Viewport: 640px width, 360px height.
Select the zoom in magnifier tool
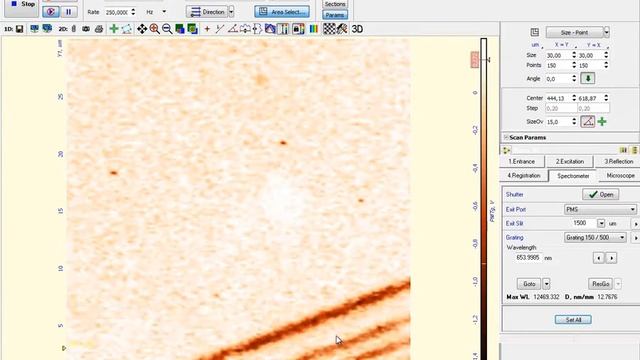[x=154, y=29]
